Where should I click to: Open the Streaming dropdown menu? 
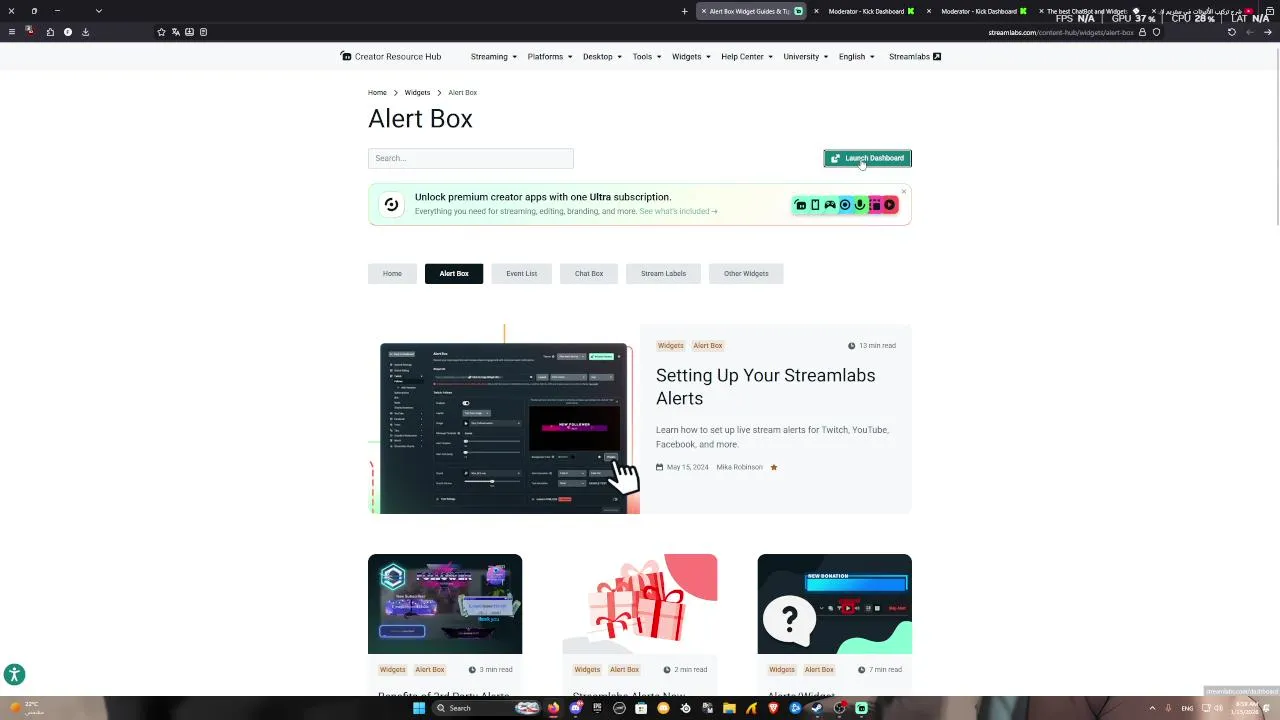(493, 56)
